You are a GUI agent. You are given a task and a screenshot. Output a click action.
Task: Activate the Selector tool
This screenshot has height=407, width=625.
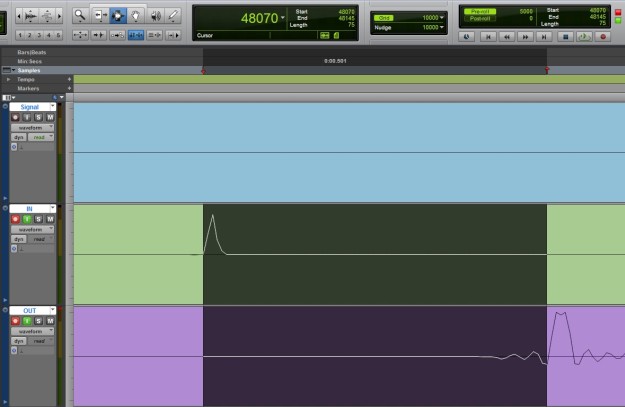click(118, 16)
